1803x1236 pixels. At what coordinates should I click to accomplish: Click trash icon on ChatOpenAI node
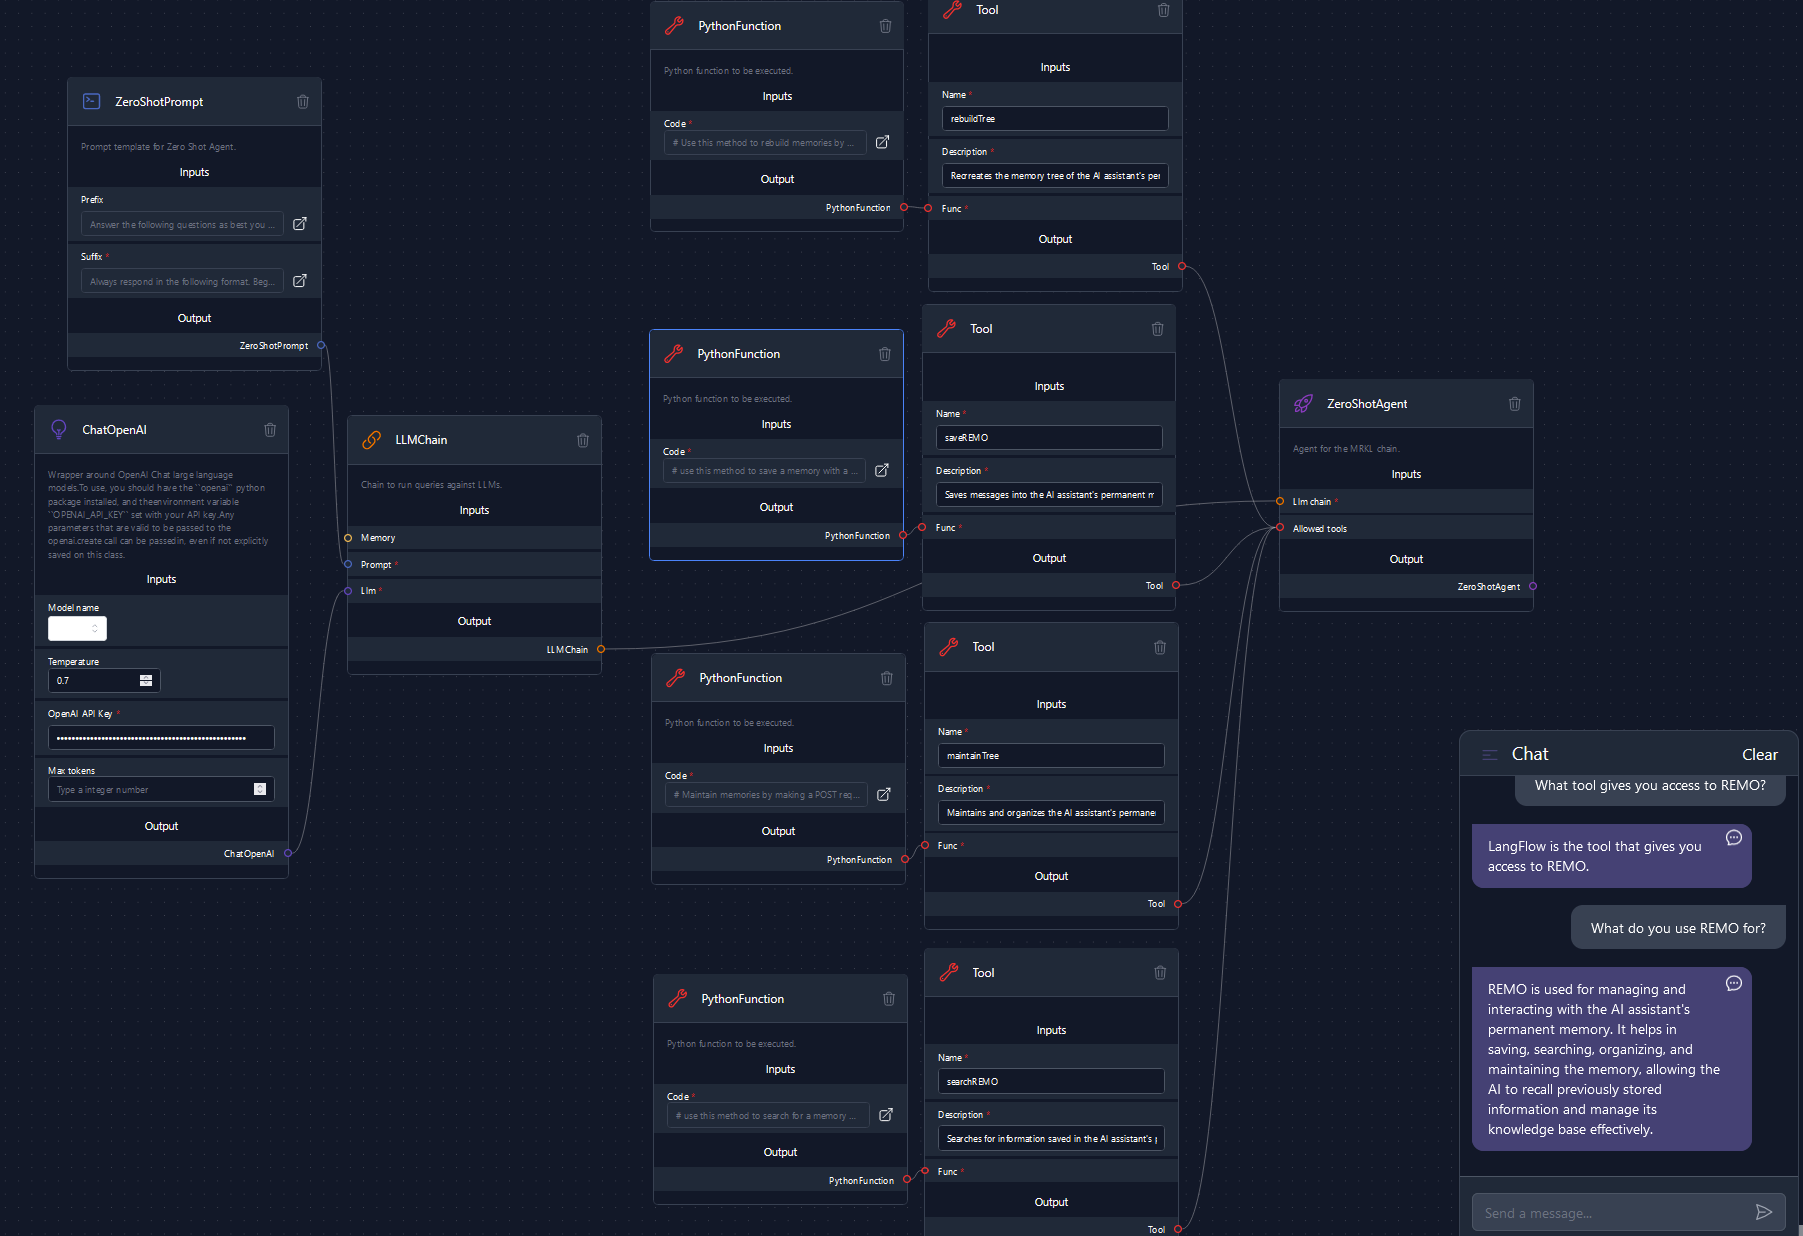pyautogui.click(x=270, y=430)
